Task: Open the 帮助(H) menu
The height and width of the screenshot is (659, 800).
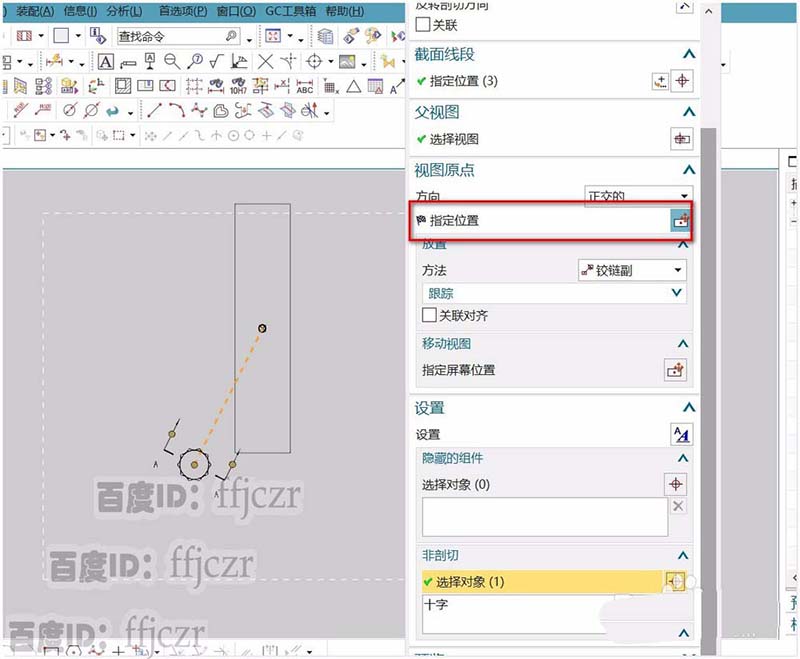Action: (345, 11)
